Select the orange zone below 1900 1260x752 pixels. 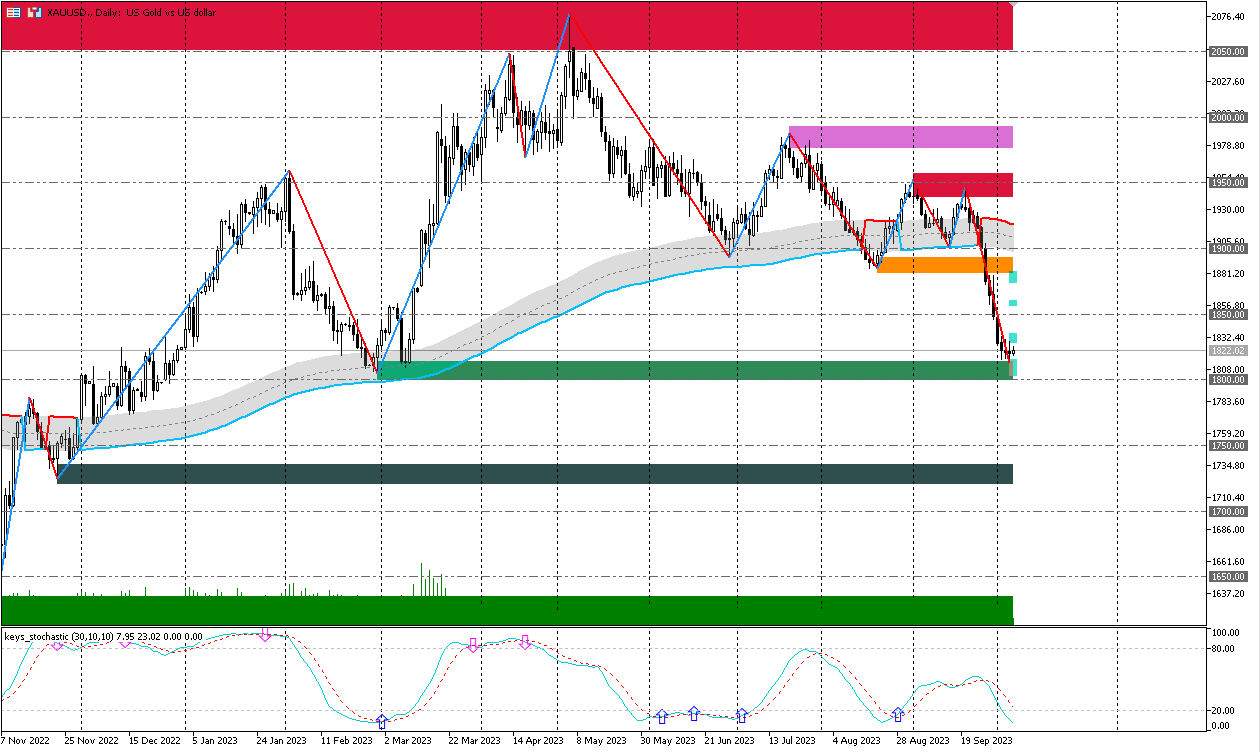coord(945,265)
